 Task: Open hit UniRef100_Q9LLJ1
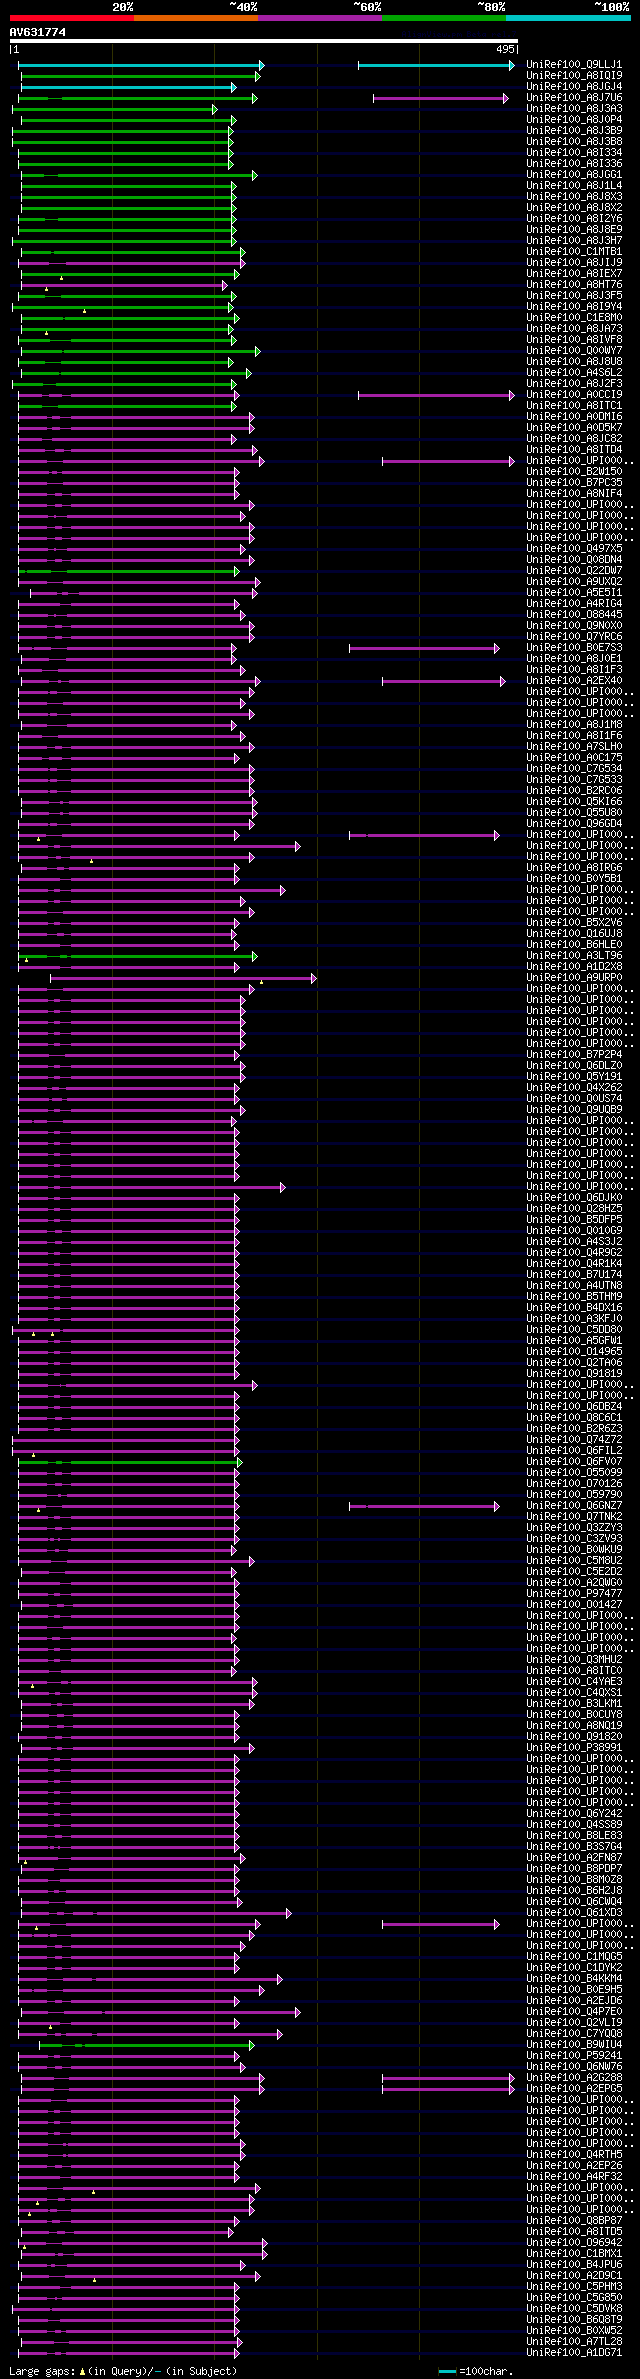pyautogui.click(x=574, y=64)
